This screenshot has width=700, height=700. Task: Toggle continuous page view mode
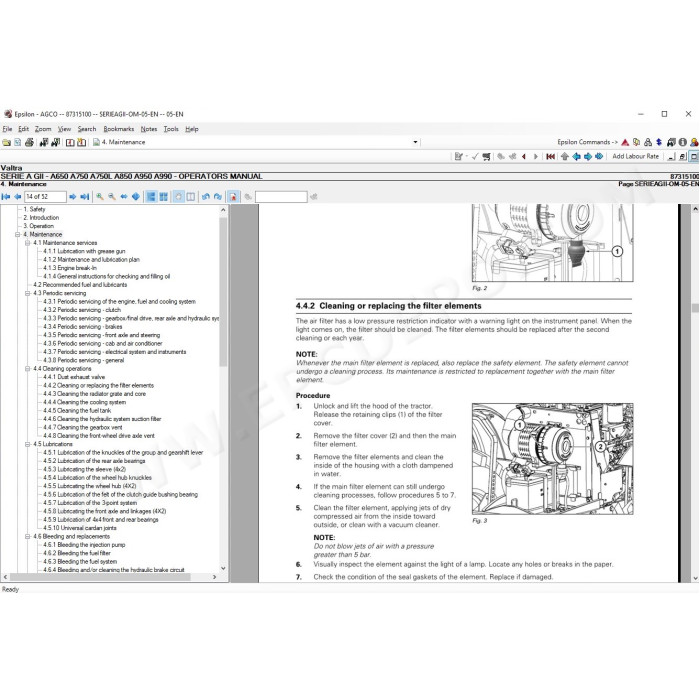pos(151,197)
